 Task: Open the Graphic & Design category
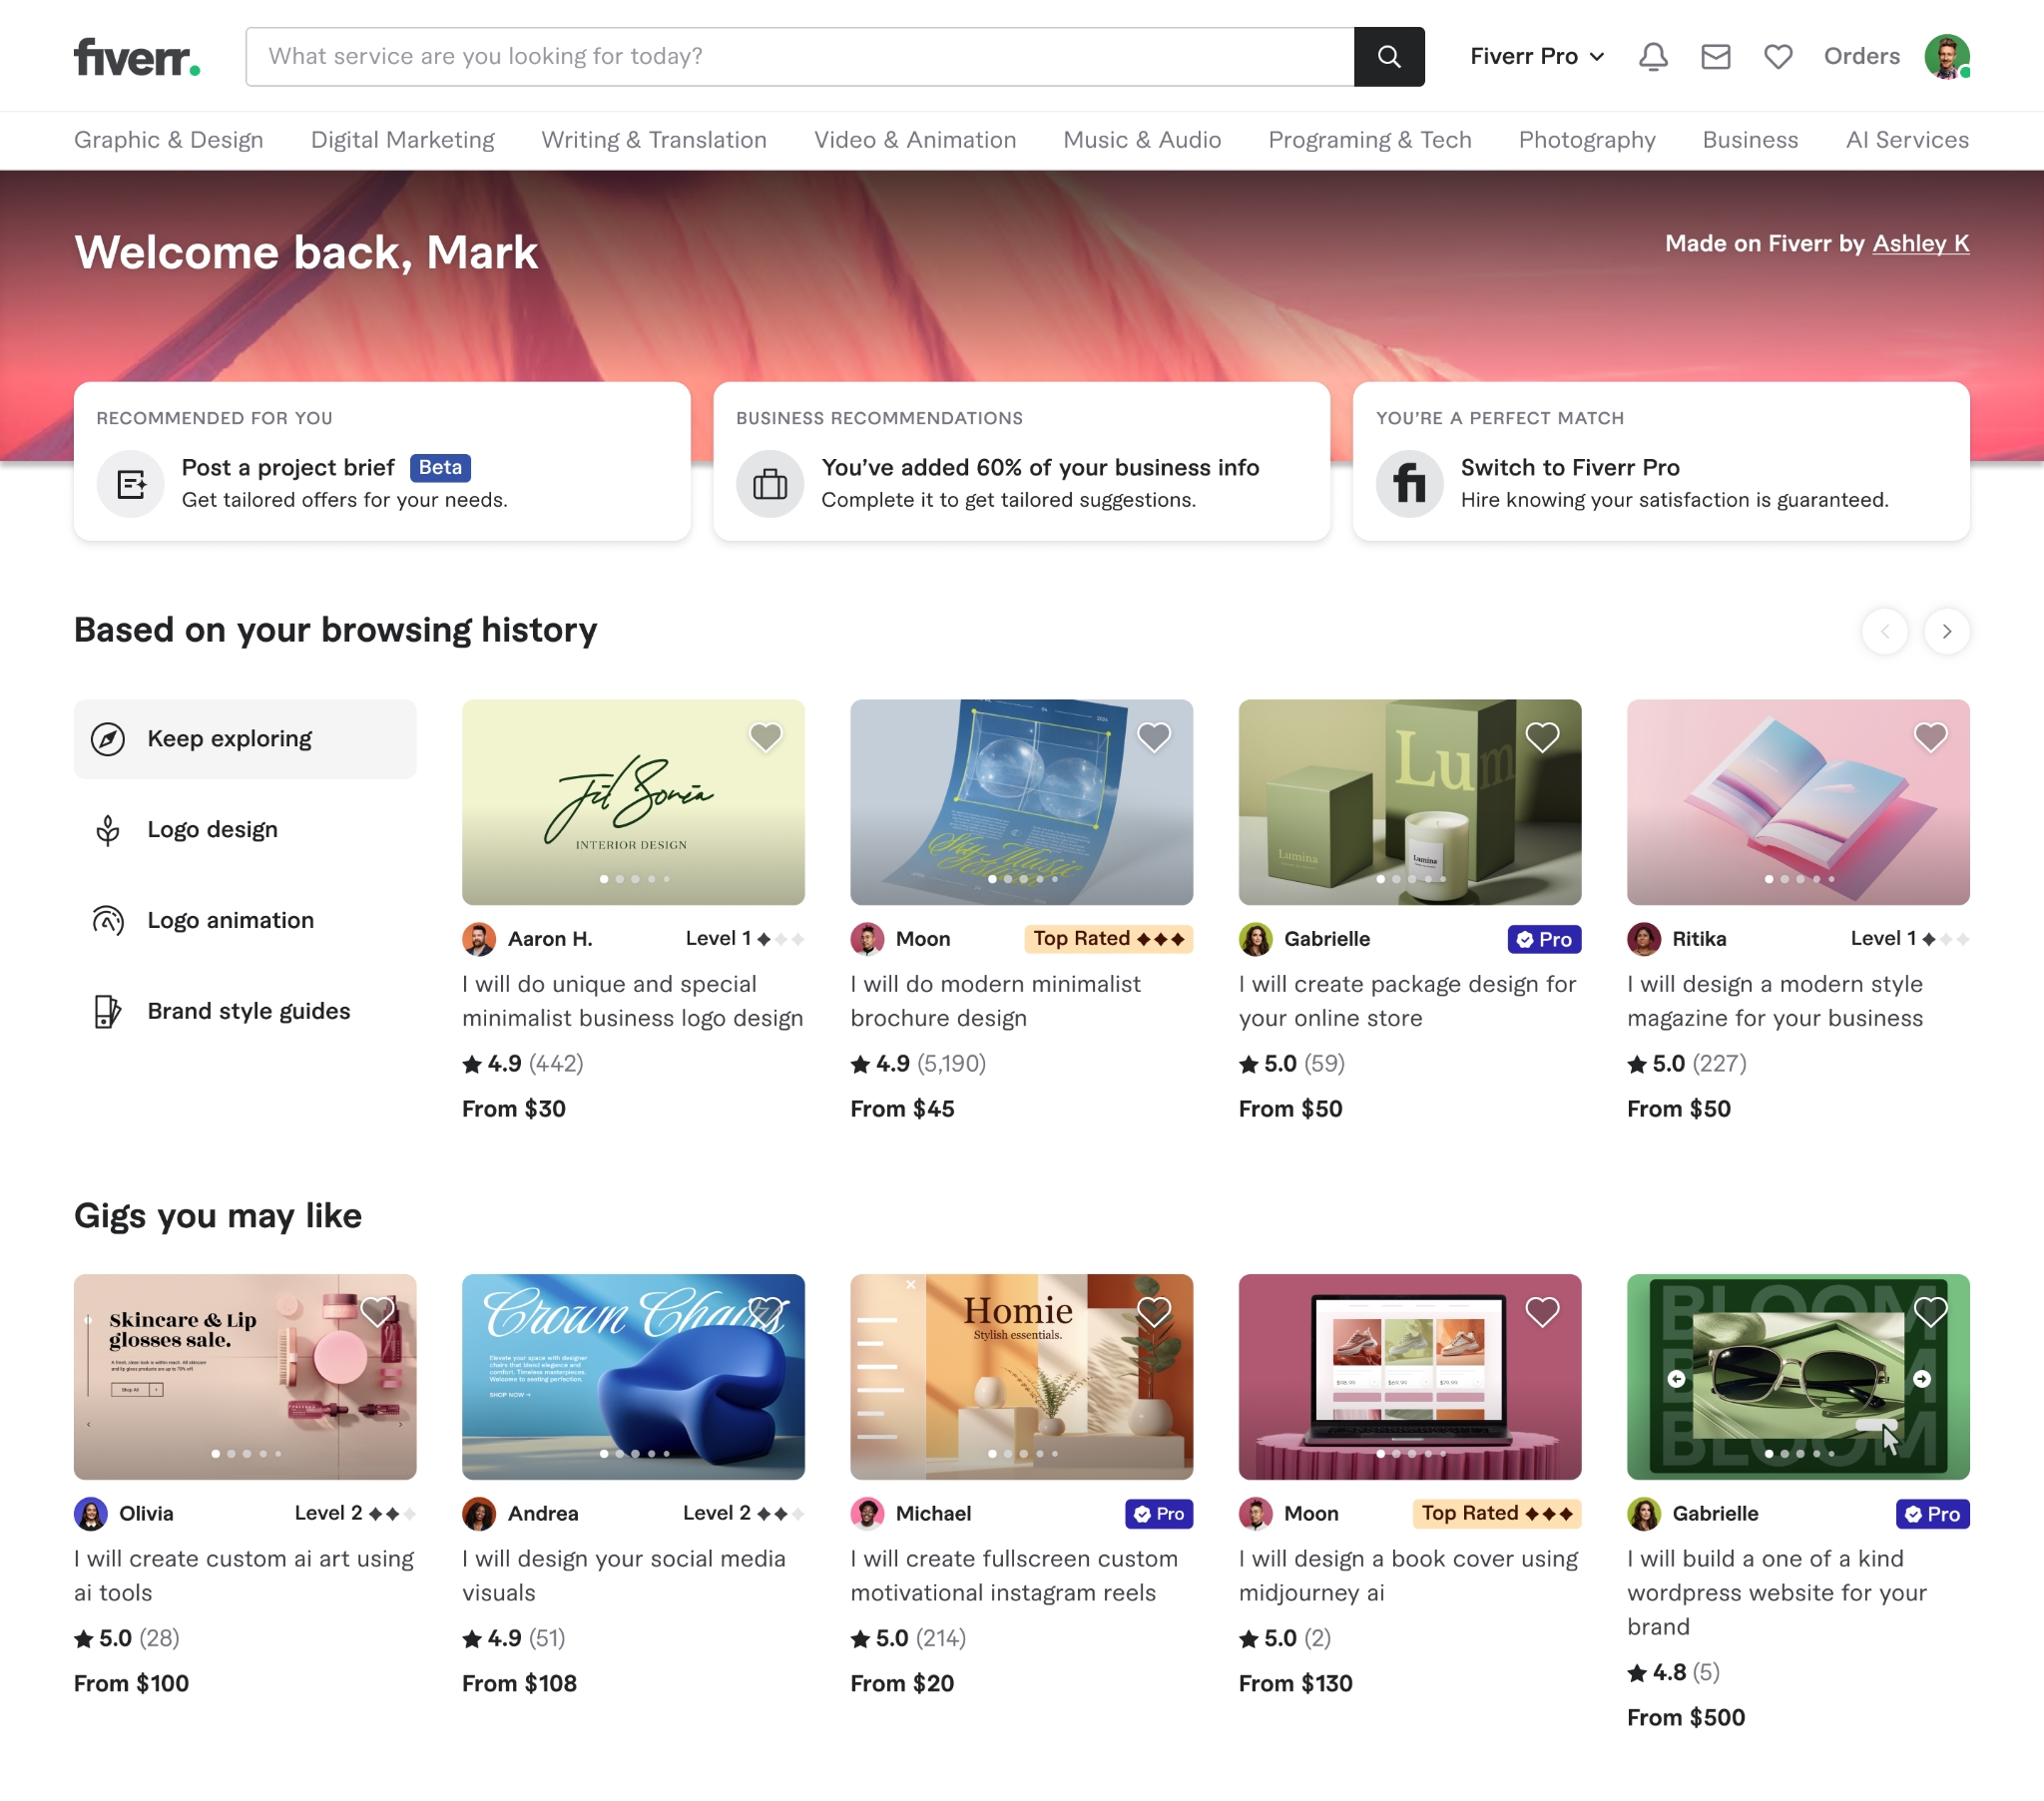click(169, 140)
